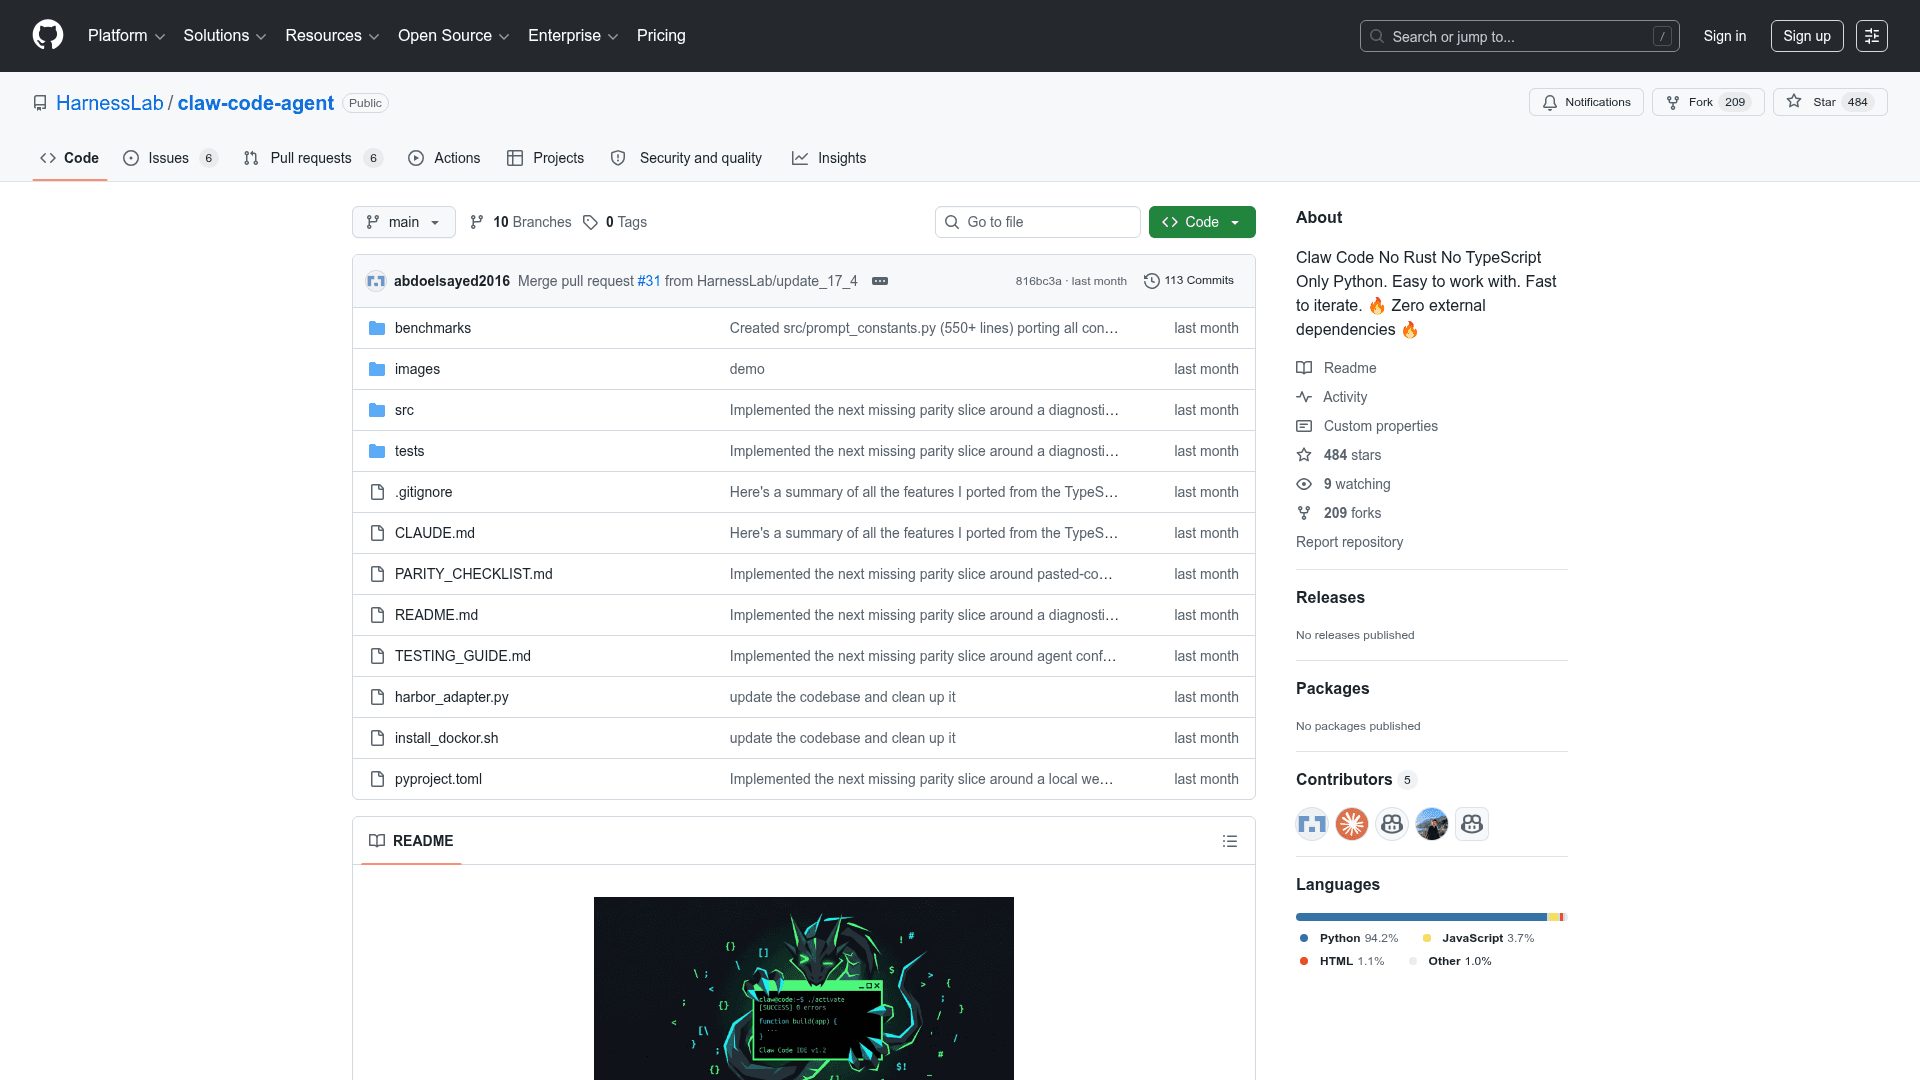Click the branch icon beside 10 Branches
Viewport: 1920px width, 1080px height.
477,222
